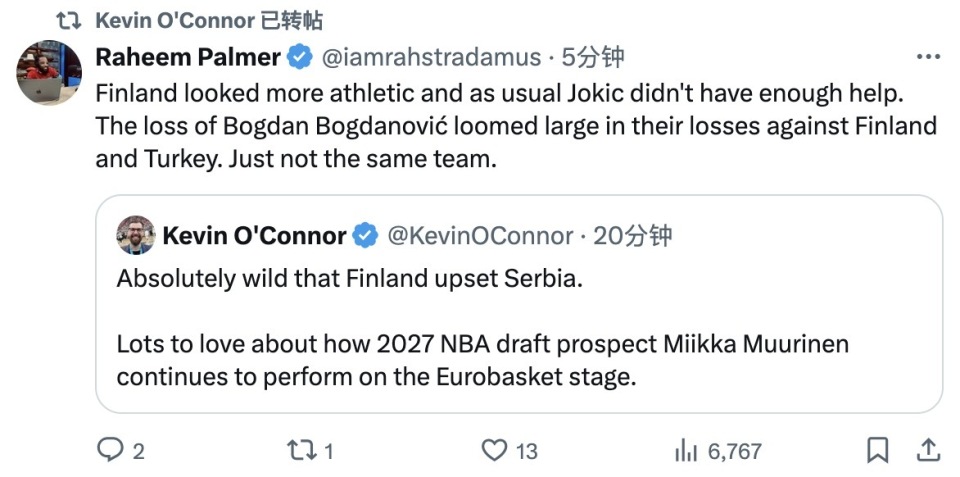The width and height of the screenshot is (960, 477).
Task: Open Raheem Palmer's profile name link
Action: tap(187, 58)
